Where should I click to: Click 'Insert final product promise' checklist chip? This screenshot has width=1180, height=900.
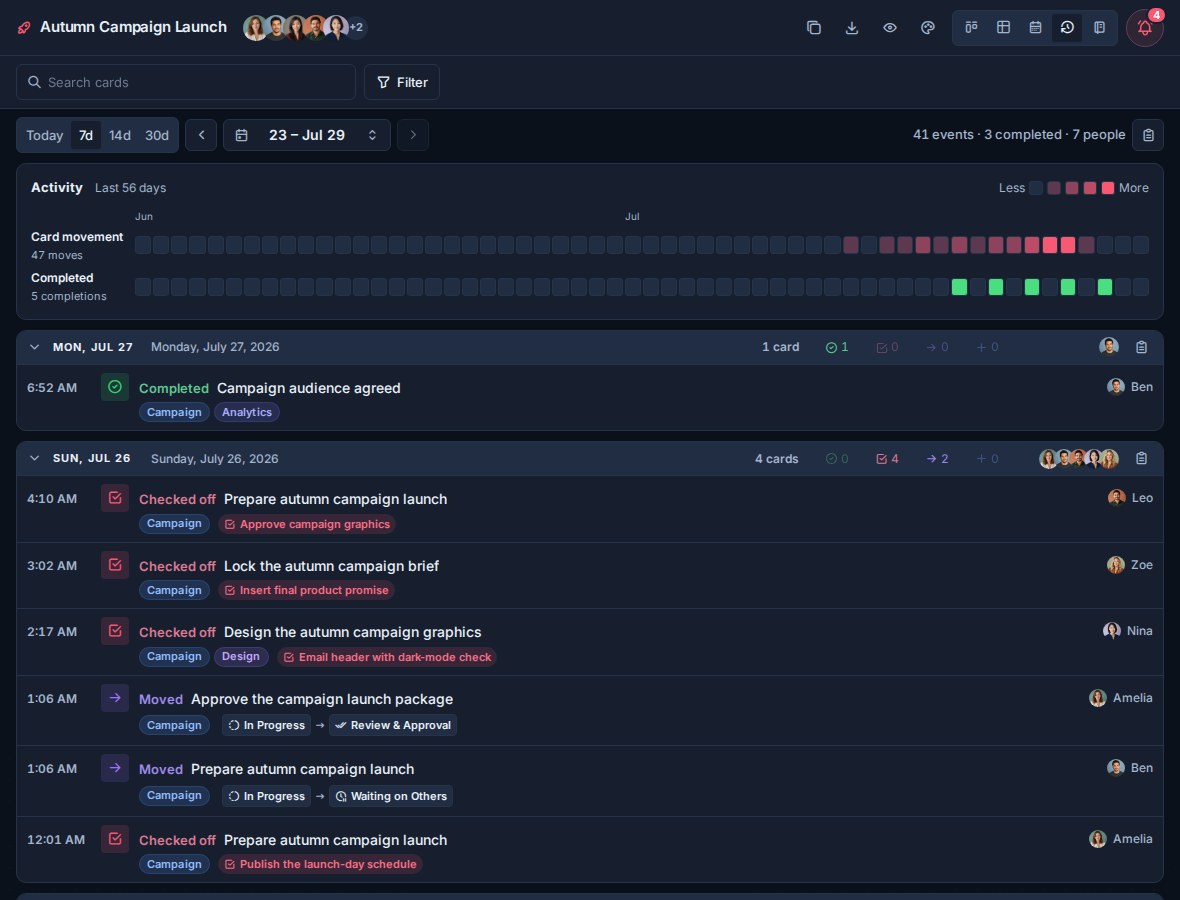(306, 590)
